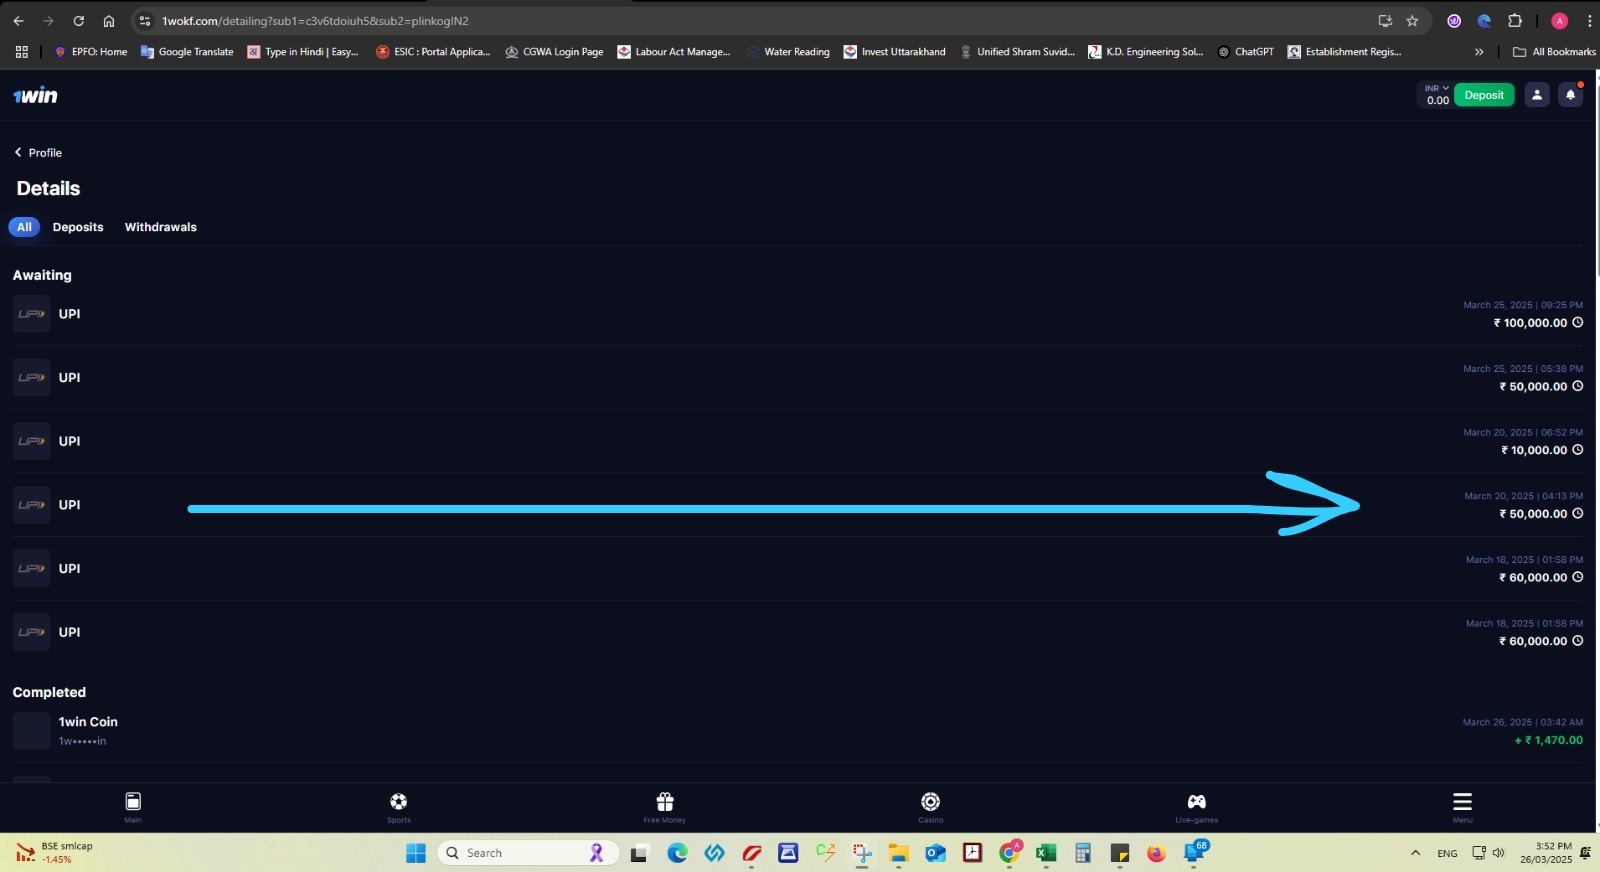This screenshot has width=1600, height=872.
Task: Open the browser apps grid icon
Action: click(x=21, y=52)
